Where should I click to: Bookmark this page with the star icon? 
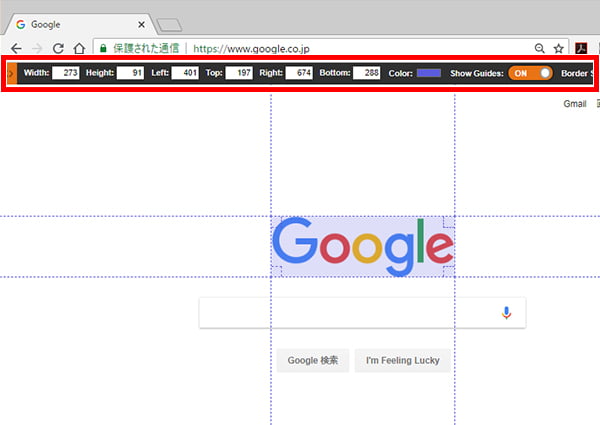point(559,47)
